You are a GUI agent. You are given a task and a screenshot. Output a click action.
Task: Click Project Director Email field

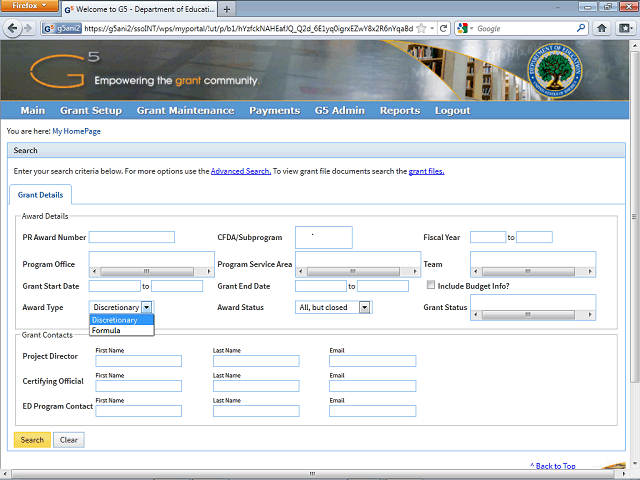point(373,361)
